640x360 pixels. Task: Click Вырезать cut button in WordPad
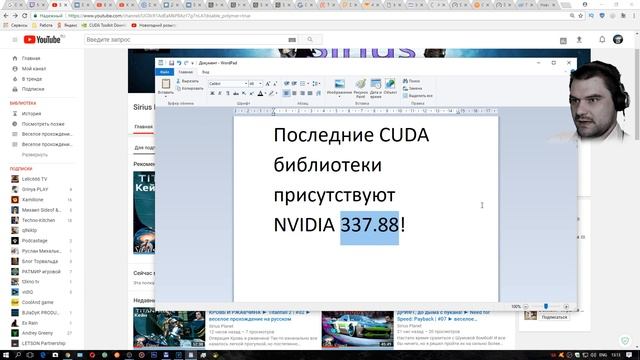tap(187, 81)
